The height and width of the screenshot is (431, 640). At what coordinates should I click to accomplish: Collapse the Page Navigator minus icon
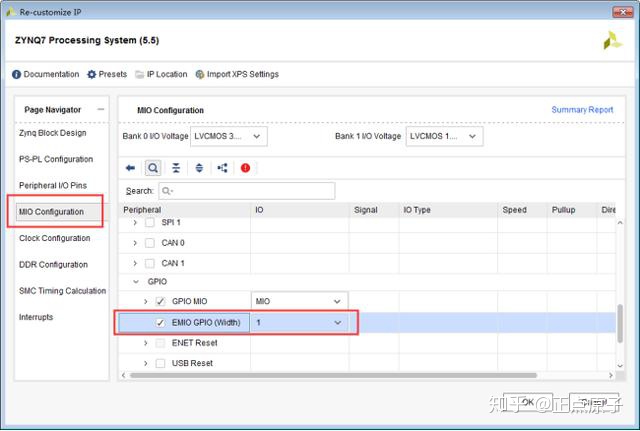(x=101, y=109)
